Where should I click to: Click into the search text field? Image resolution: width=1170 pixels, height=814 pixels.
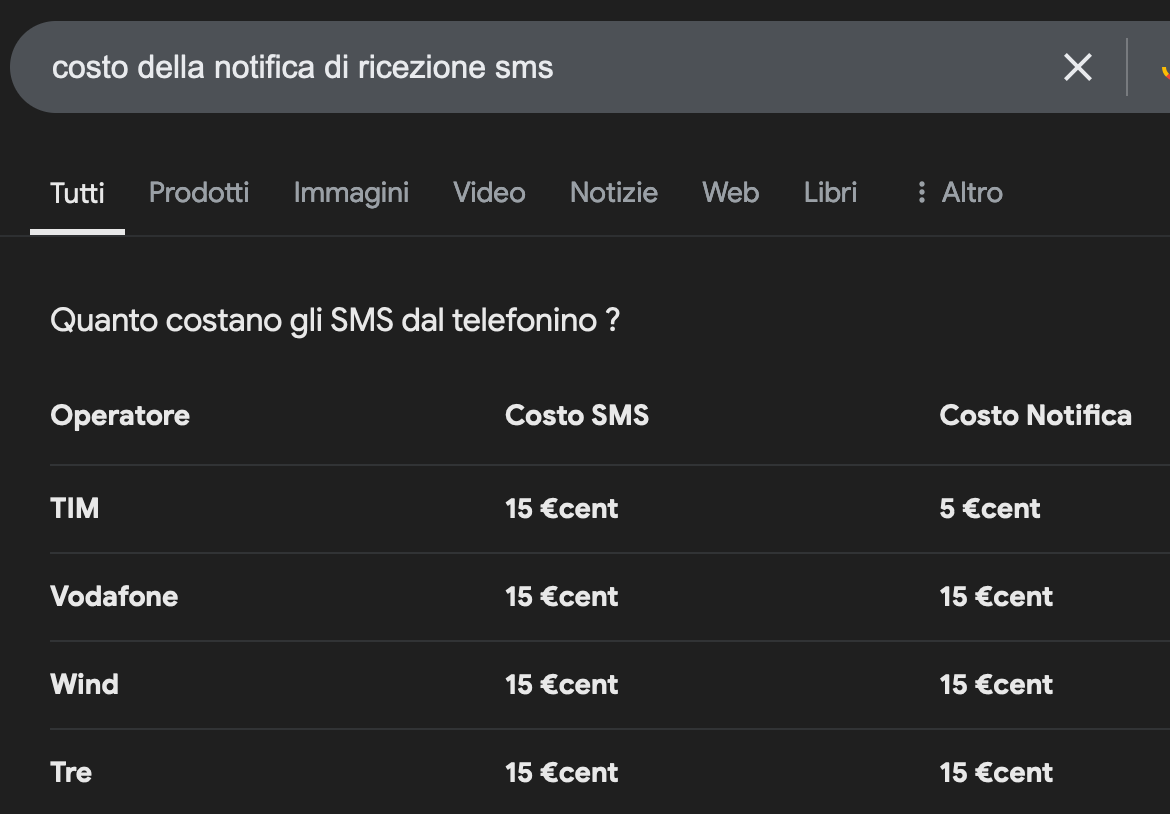pyautogui.click(x=500, y=67)
